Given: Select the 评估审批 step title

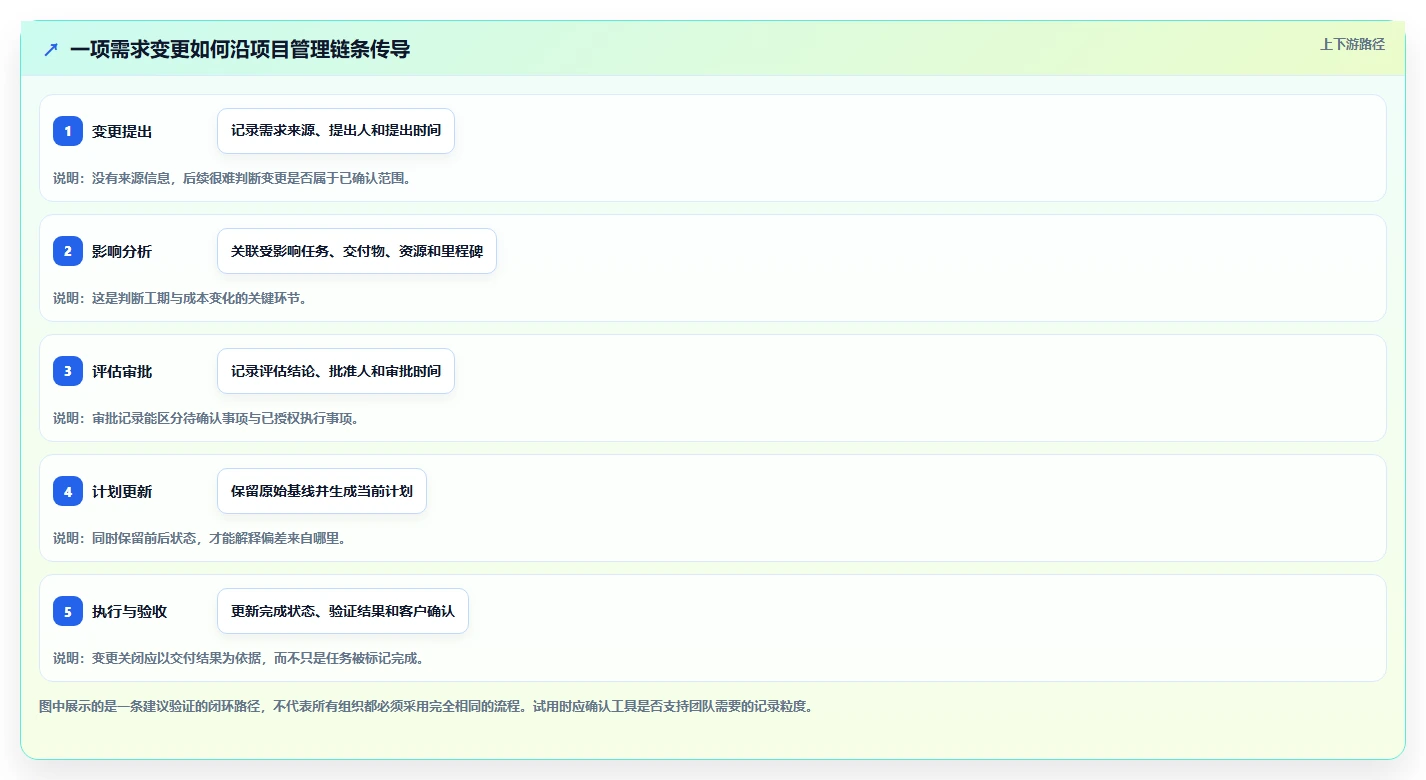Looking at the screenshot, I should (122, 372).
